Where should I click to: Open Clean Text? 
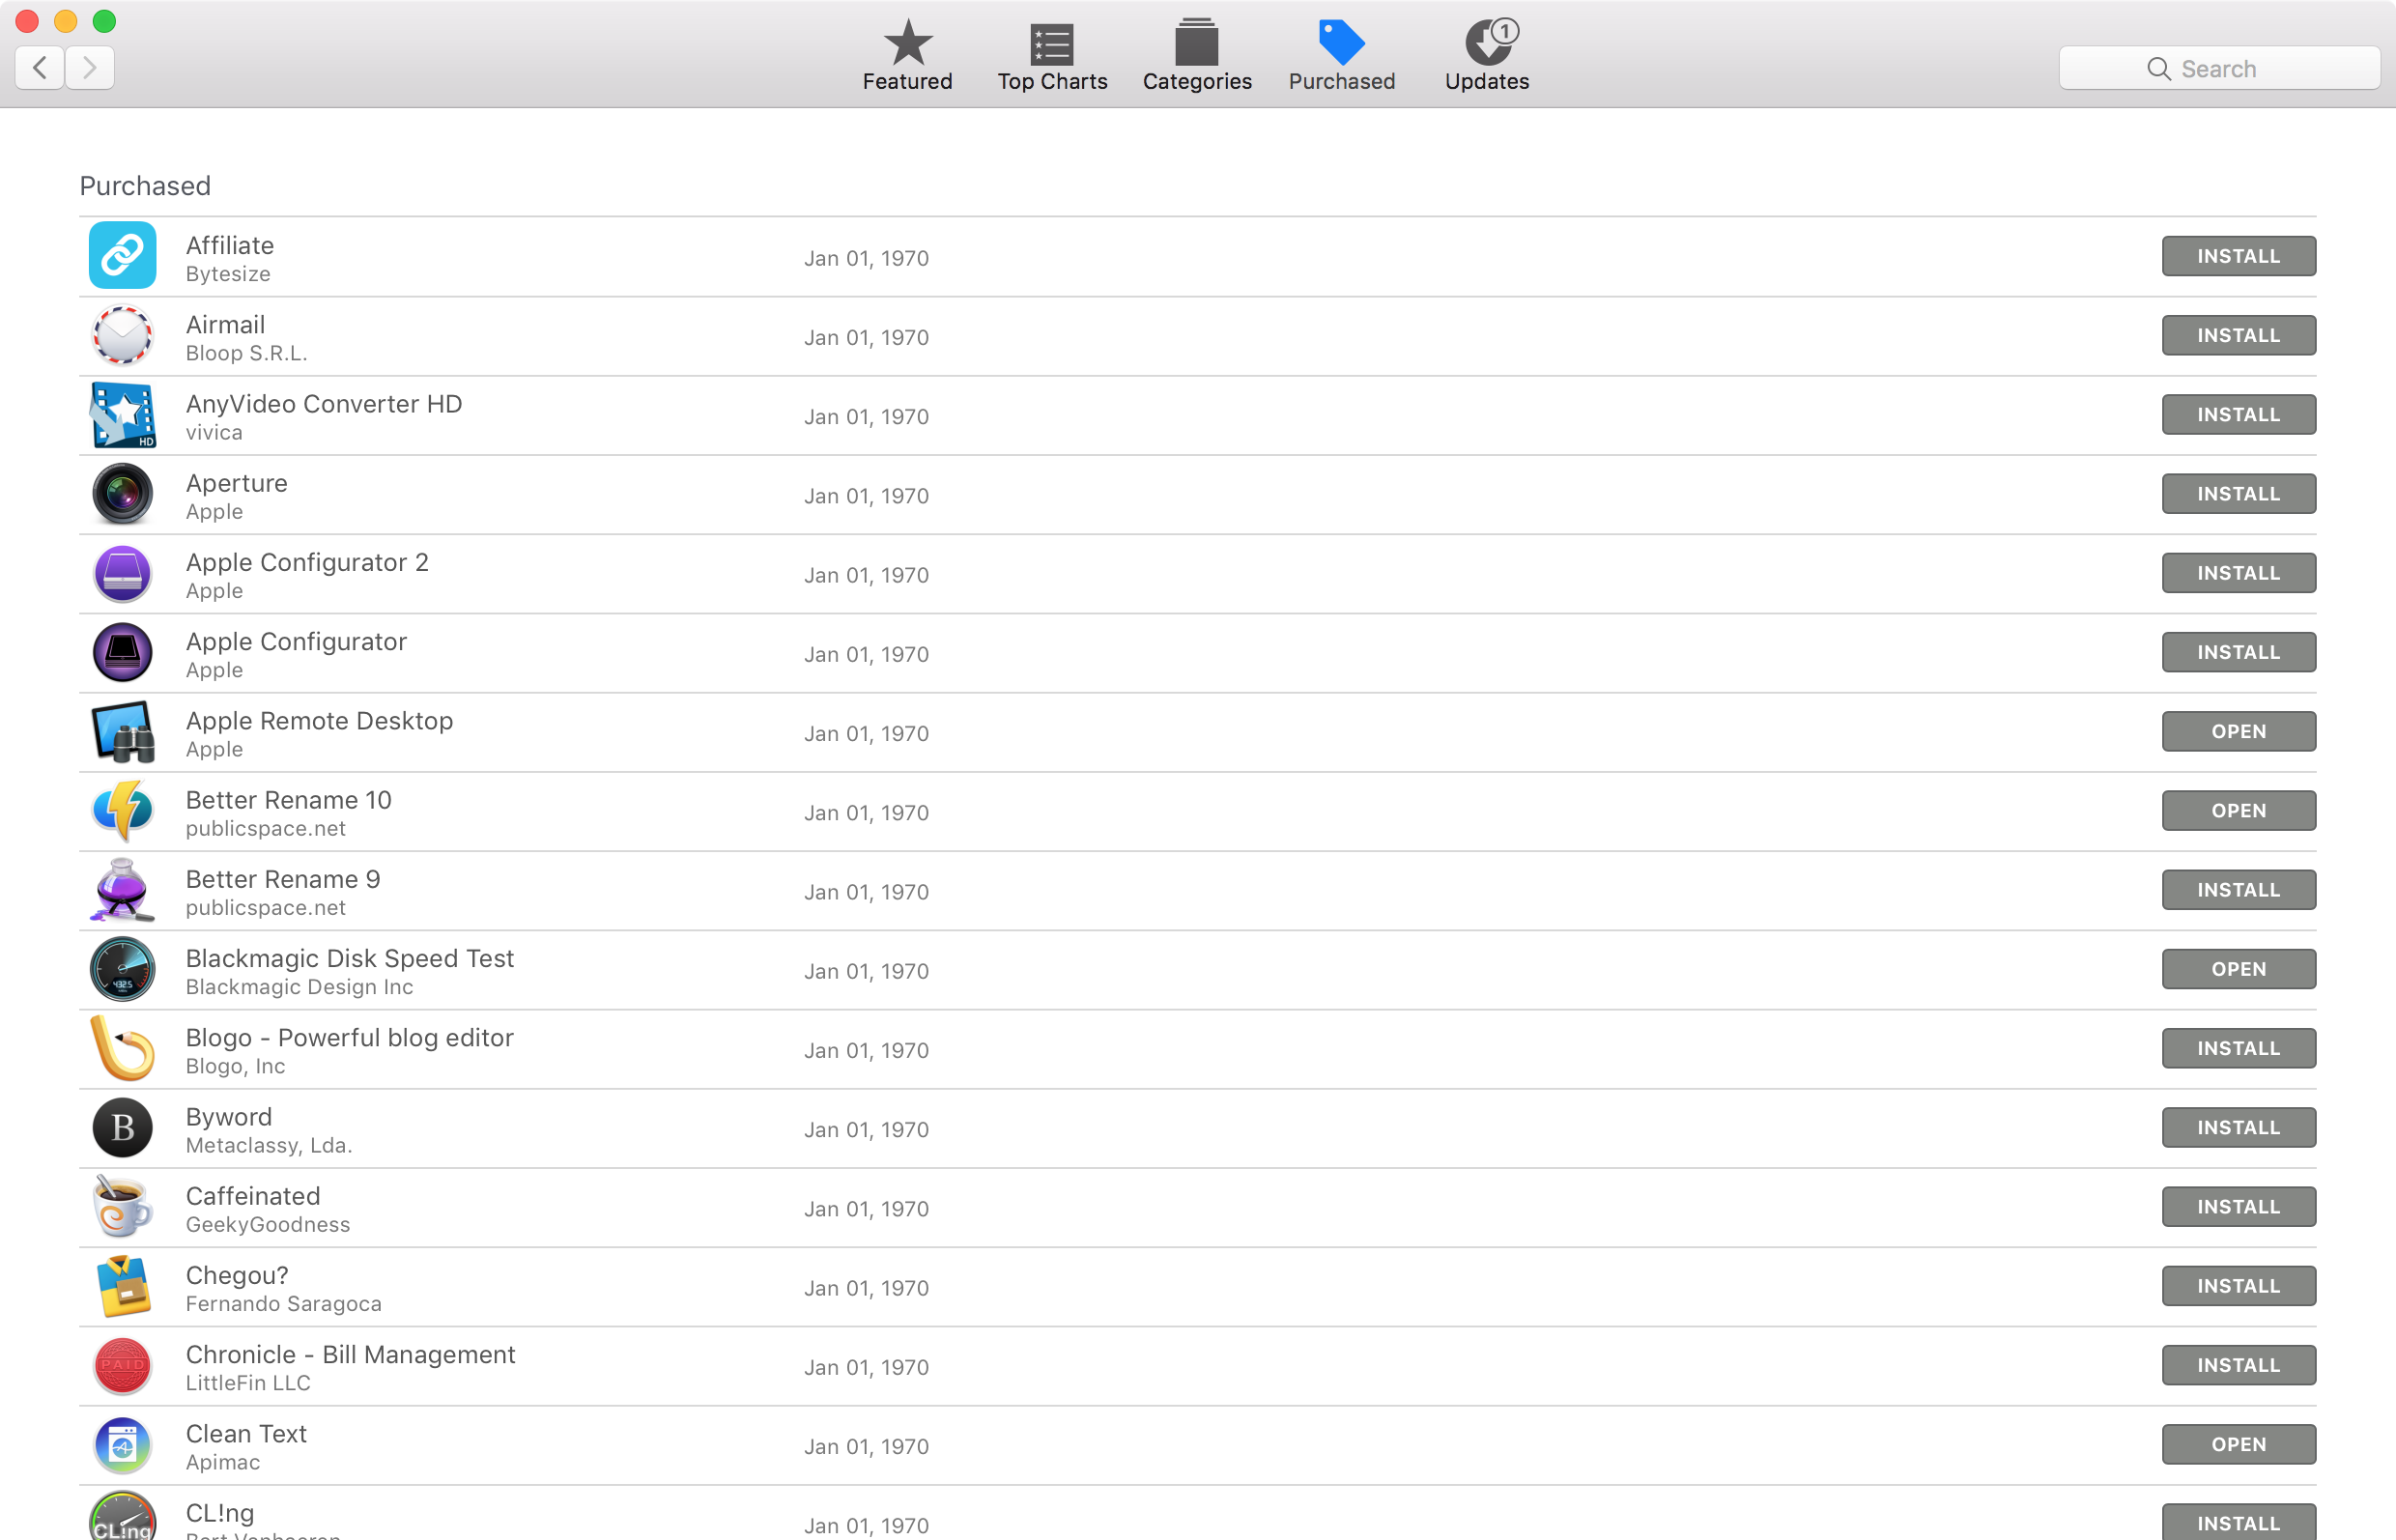(2238, 1444)
